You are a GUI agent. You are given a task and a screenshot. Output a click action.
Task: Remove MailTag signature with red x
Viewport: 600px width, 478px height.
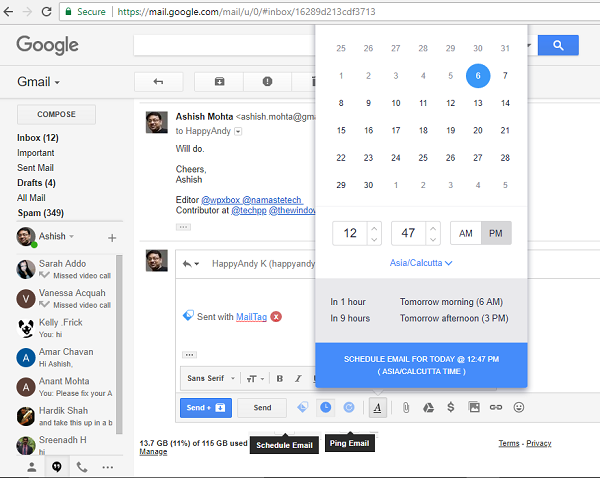[x=276, y=316]
